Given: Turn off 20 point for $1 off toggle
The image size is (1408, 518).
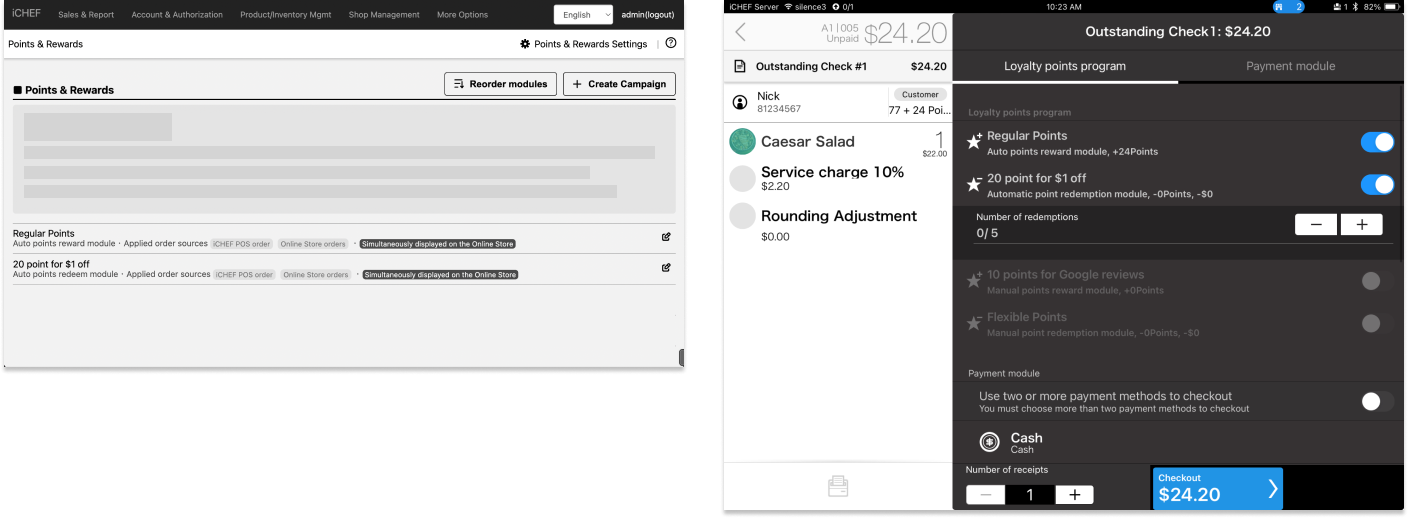Looking at the screenshot, I should coord(1377,185).
